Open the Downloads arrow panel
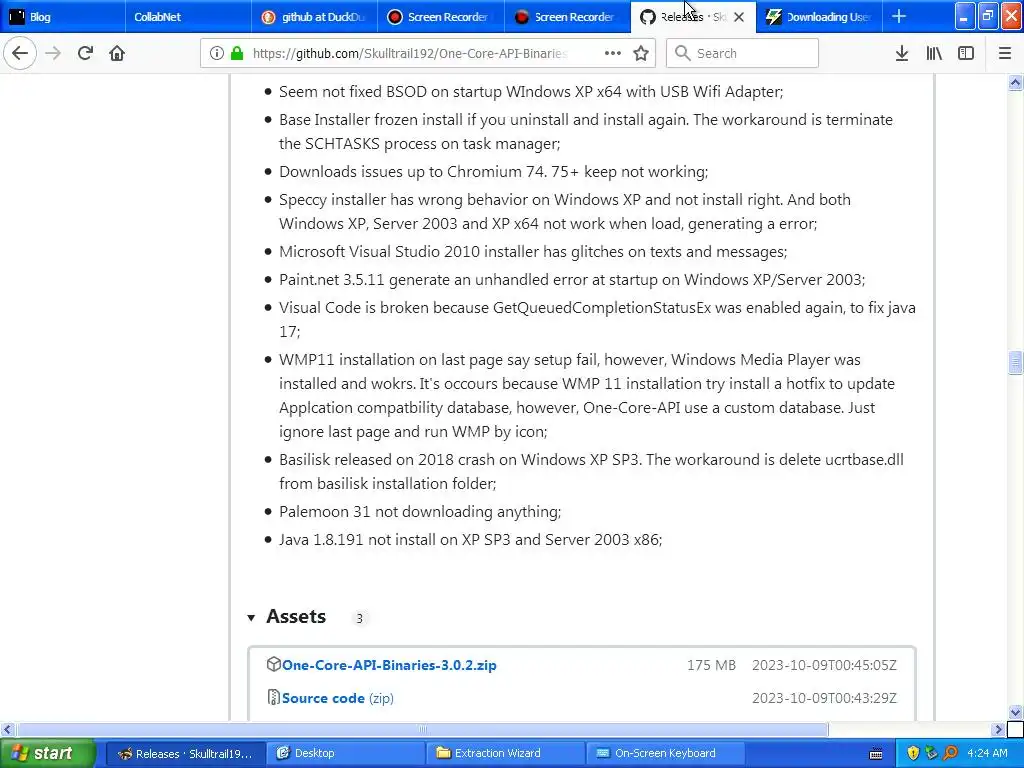Viewport: 1024px width, 768px height. [902, 53]
